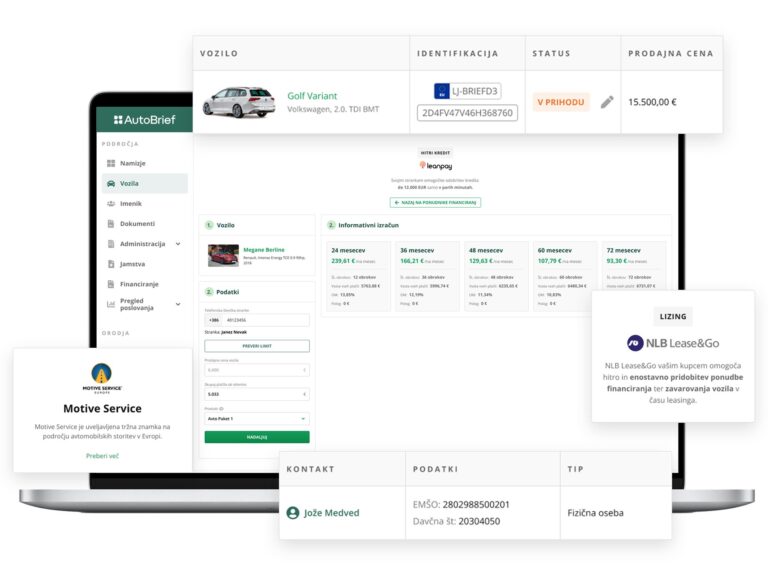Expand the Administracija submenu chevron
This screenshot has height=575, width=768.
[178, 244]
